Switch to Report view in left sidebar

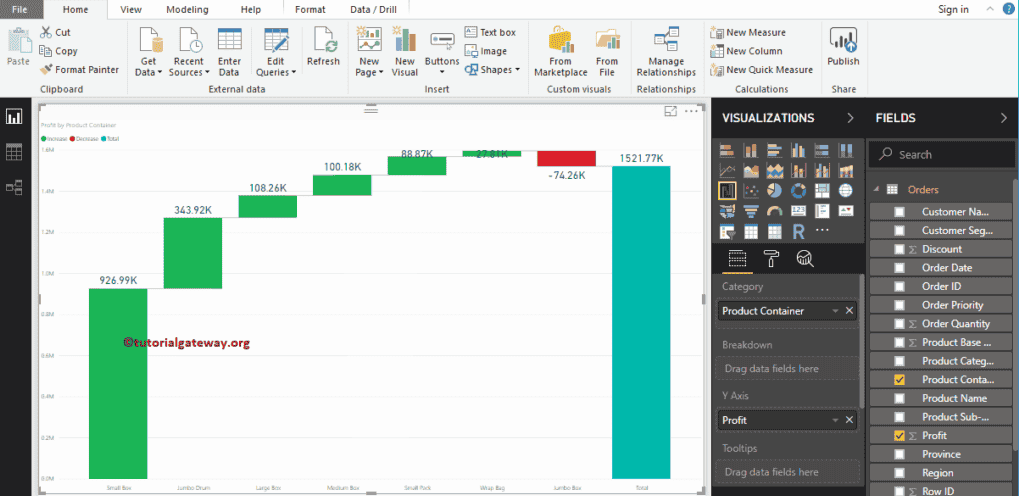[14, 116]
